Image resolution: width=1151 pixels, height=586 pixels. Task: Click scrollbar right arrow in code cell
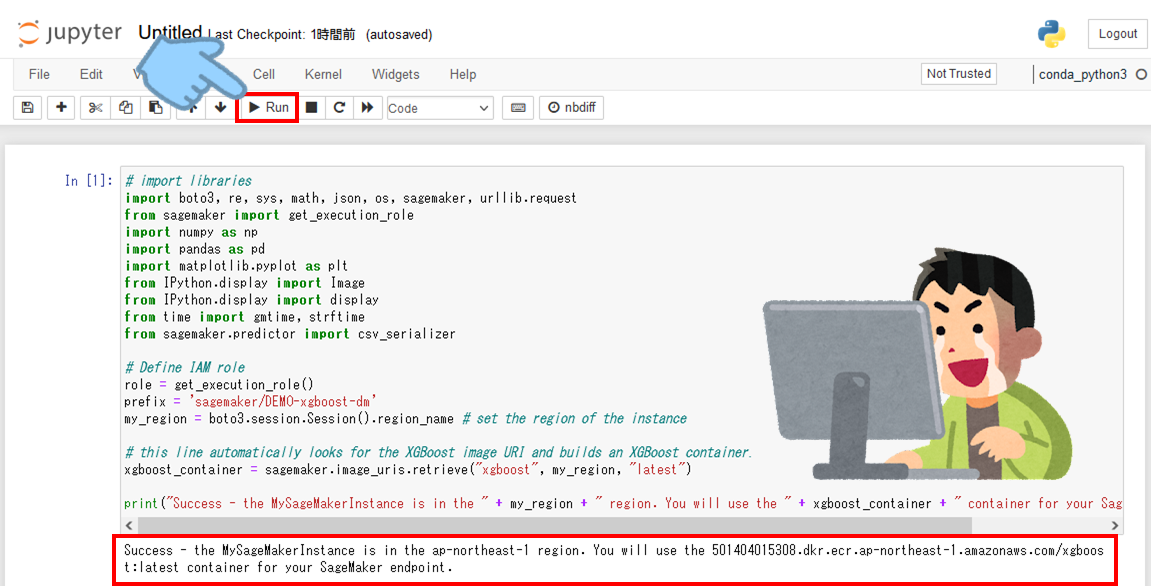[x=1116, y=526]
